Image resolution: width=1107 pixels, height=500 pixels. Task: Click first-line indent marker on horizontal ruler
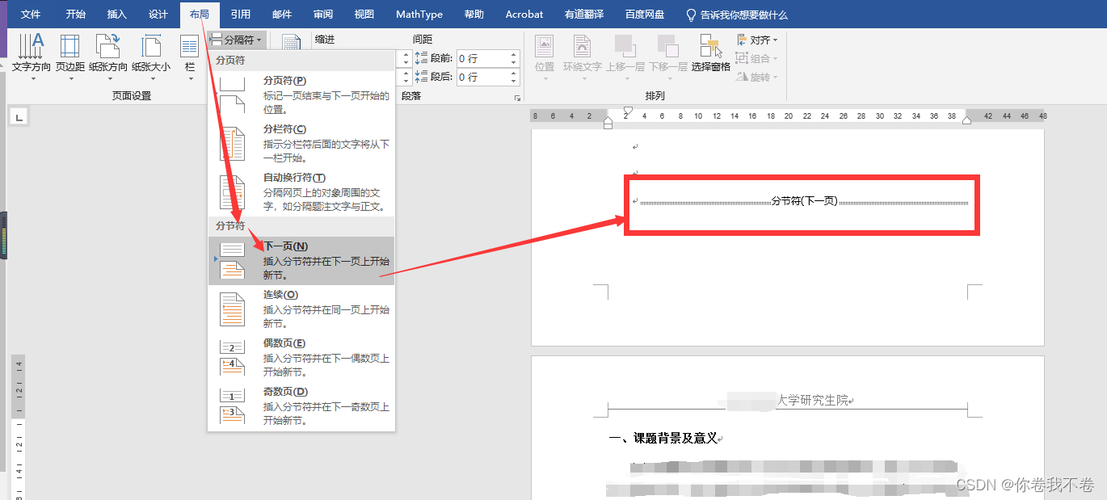coord(627,111)
